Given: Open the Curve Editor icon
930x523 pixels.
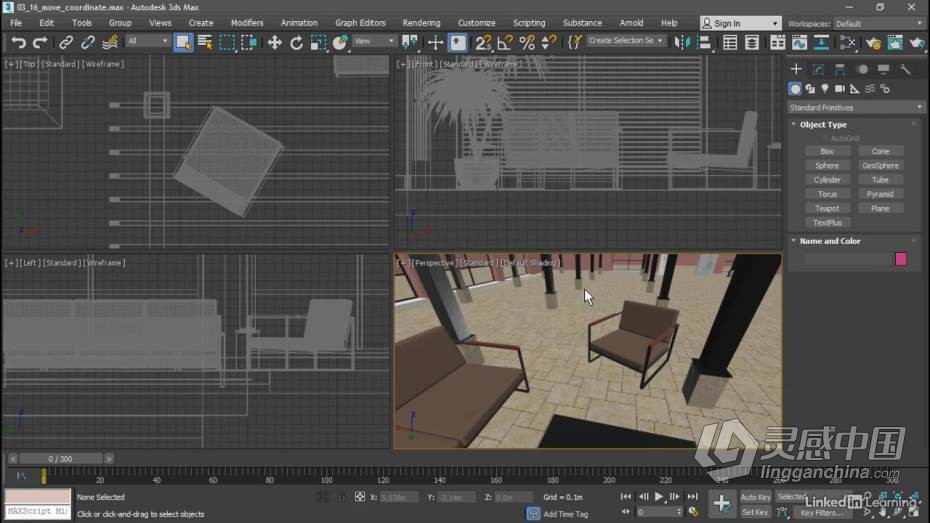Looking at the screenshot, I should (800, 42).
